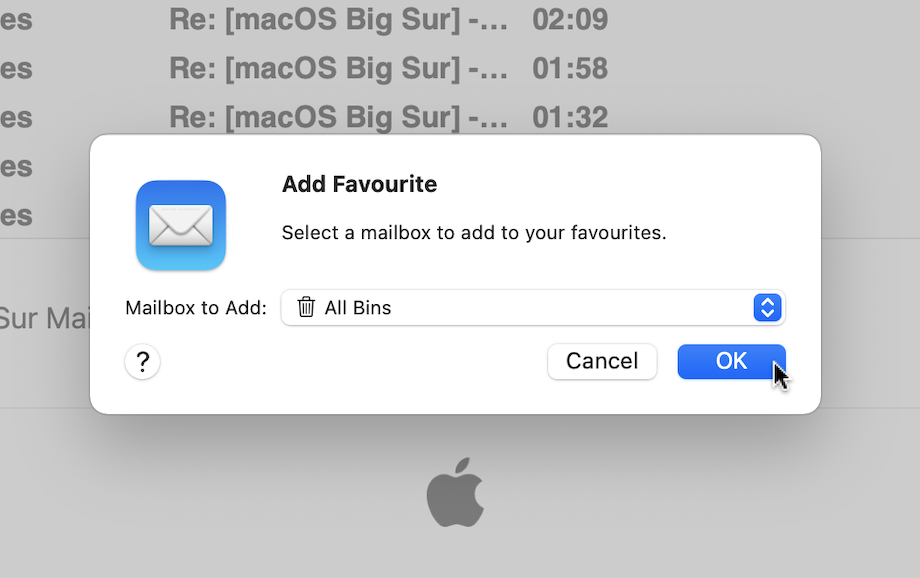920x578 pixels.
Task: Click the 'Mailbox to Add:' label
Action: (196, 308)
